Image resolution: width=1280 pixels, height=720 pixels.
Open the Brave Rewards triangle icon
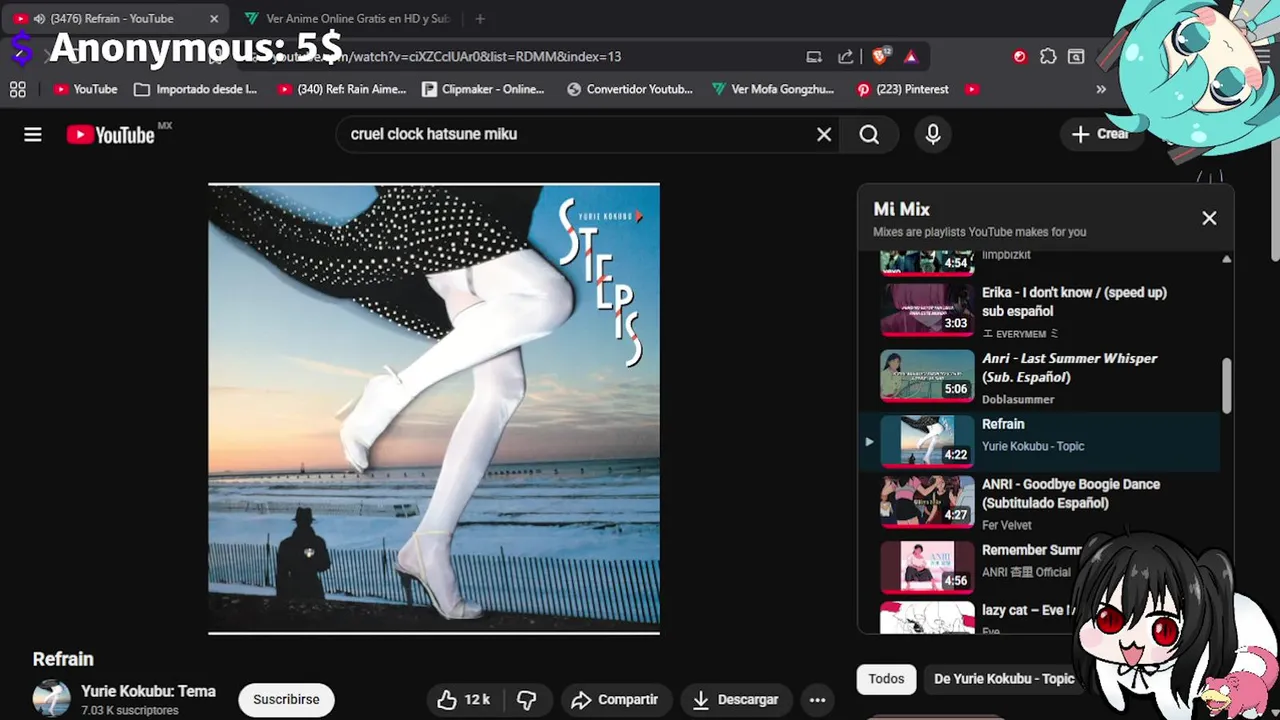click(x=911, y=57)
